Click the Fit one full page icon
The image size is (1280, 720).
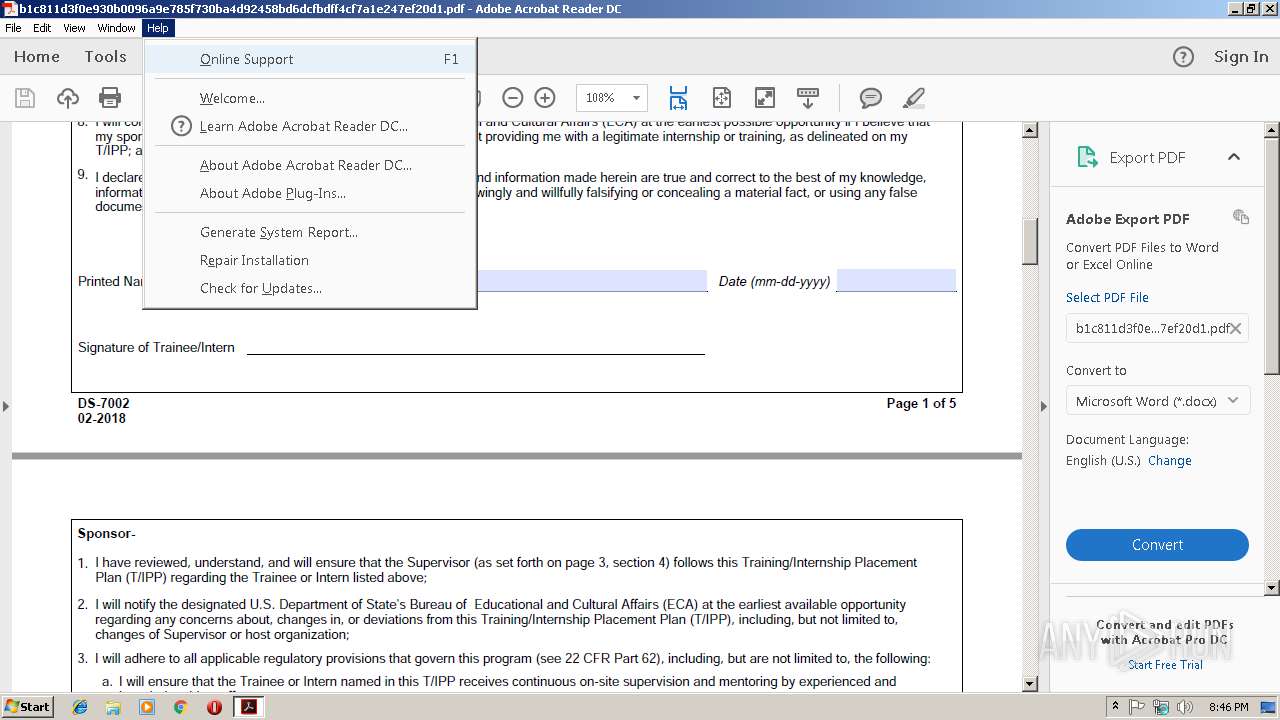pos(722,97)
